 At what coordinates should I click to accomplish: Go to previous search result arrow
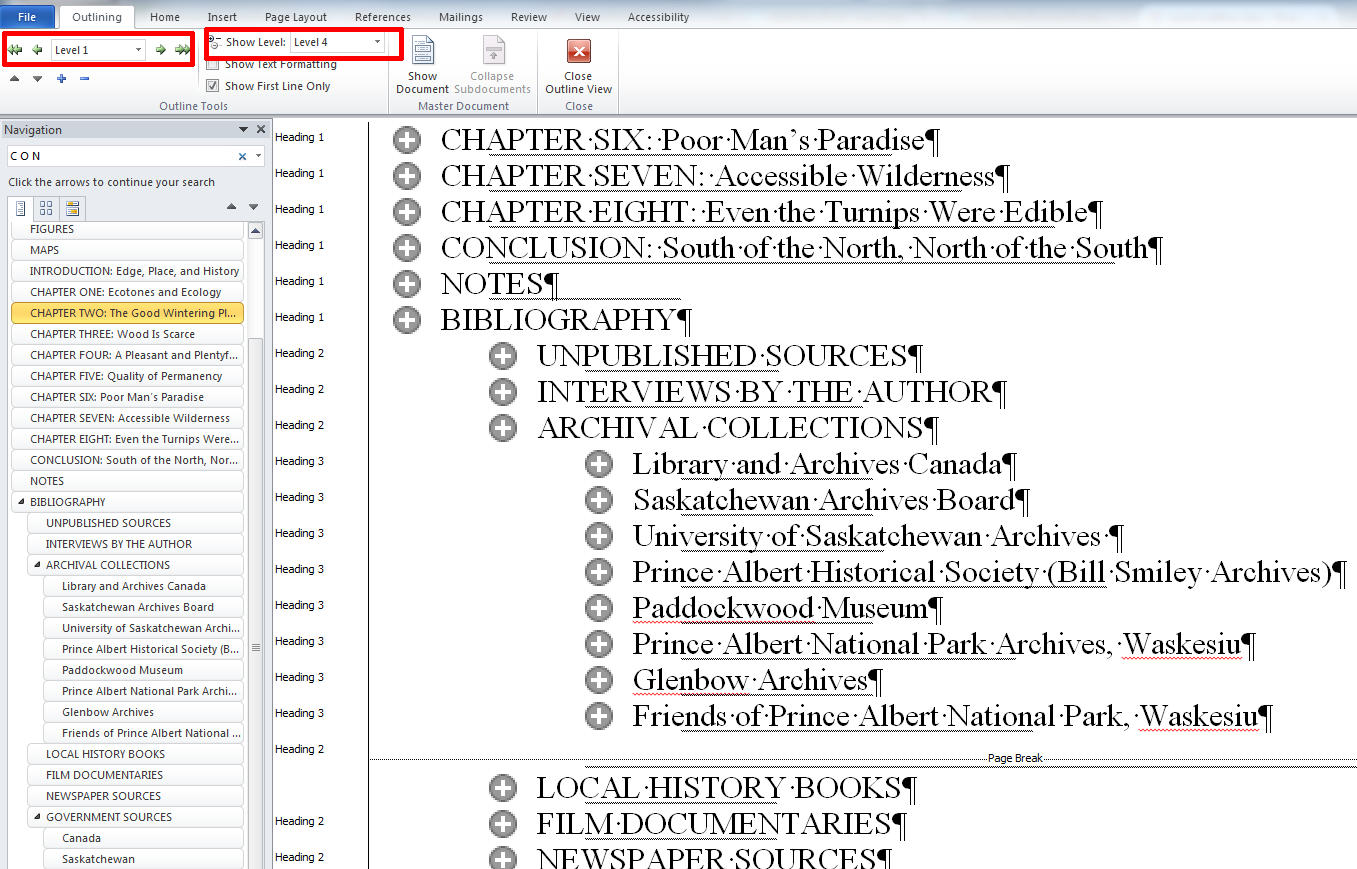point(231,207)
